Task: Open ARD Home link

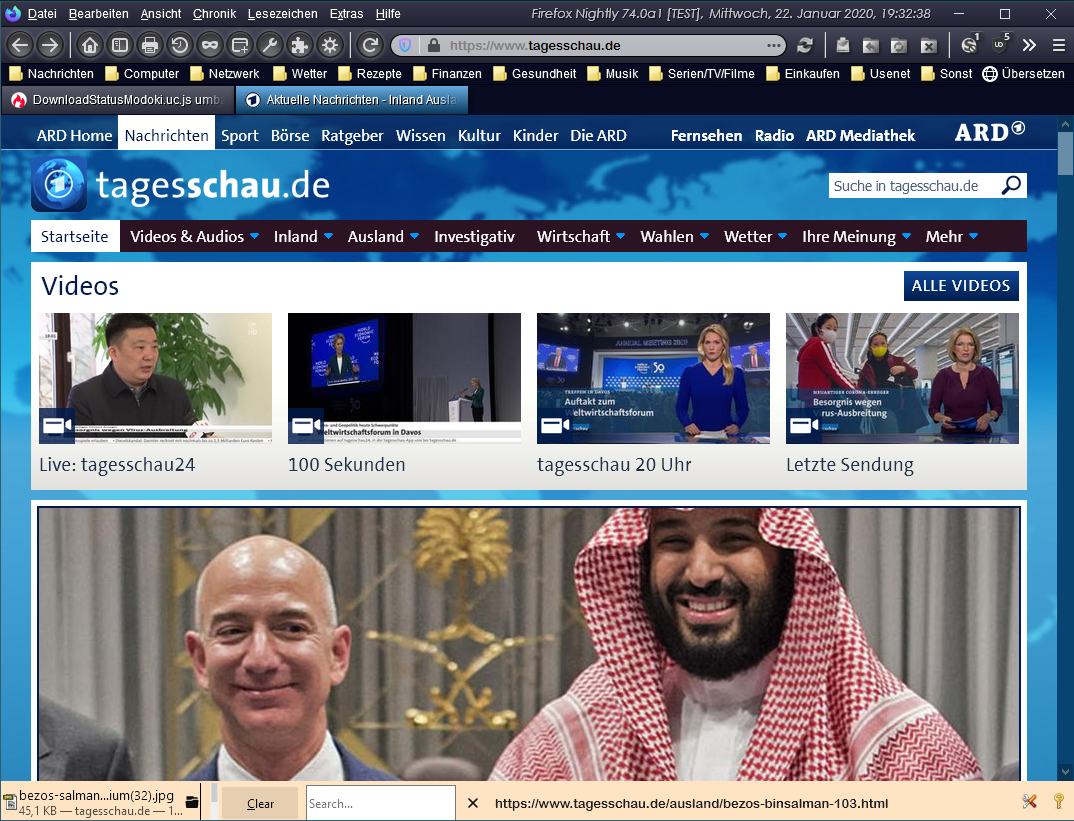Action: [x=74, y=136]
